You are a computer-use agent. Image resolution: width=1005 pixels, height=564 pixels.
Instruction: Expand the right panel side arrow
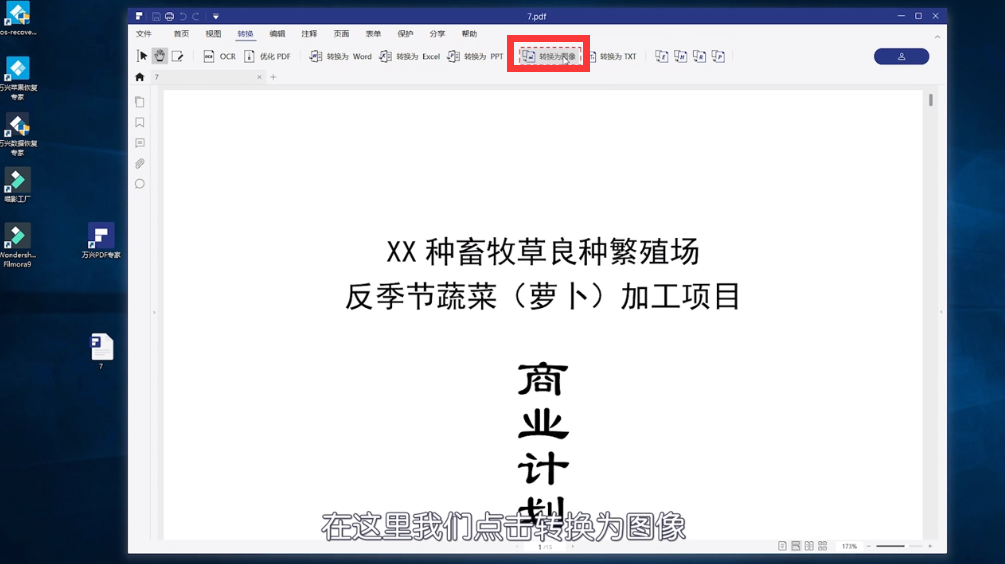click(x=941, y=312)
